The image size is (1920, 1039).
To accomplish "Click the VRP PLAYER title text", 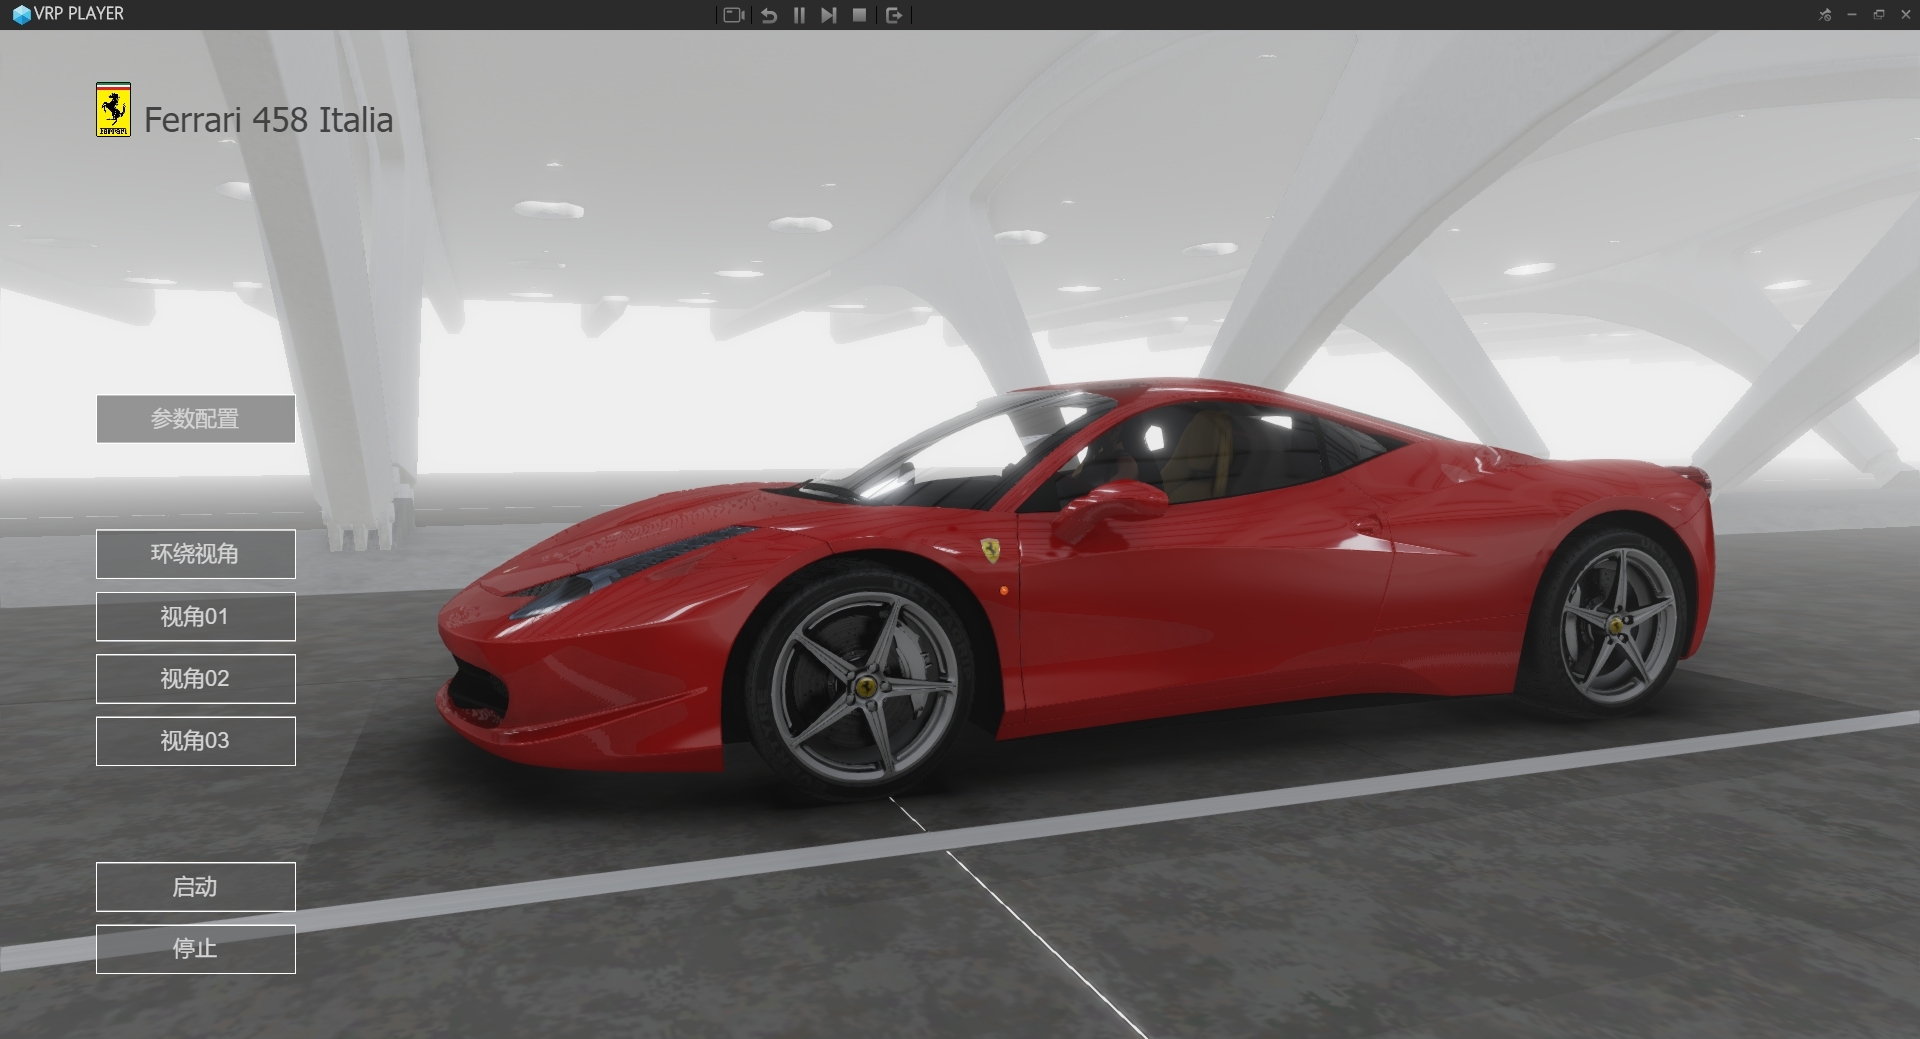I will tap(79, 14).
